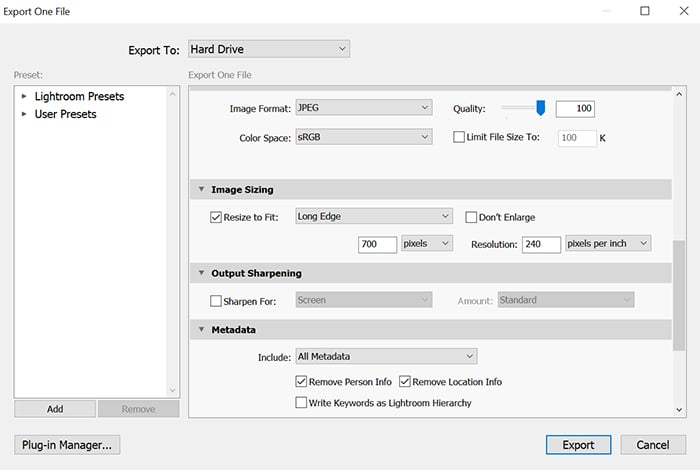Open the Long Edge dropdown
The height and width of the screenshot is (470, 700).
(374, 216)
